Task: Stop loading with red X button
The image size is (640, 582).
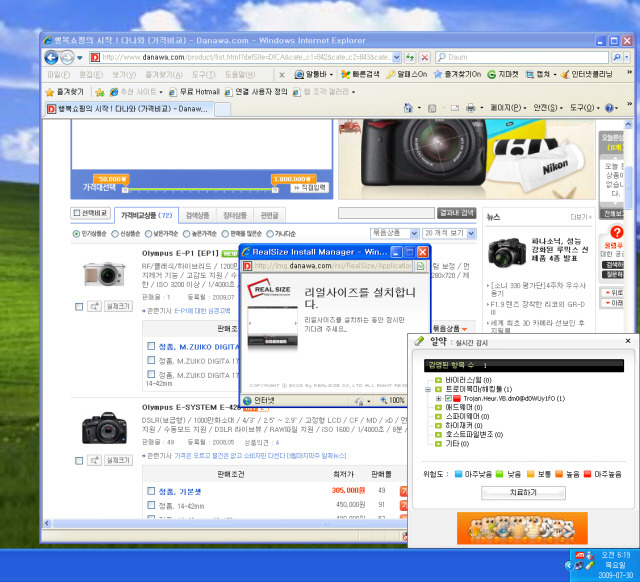Action: (x=424, y=58)
